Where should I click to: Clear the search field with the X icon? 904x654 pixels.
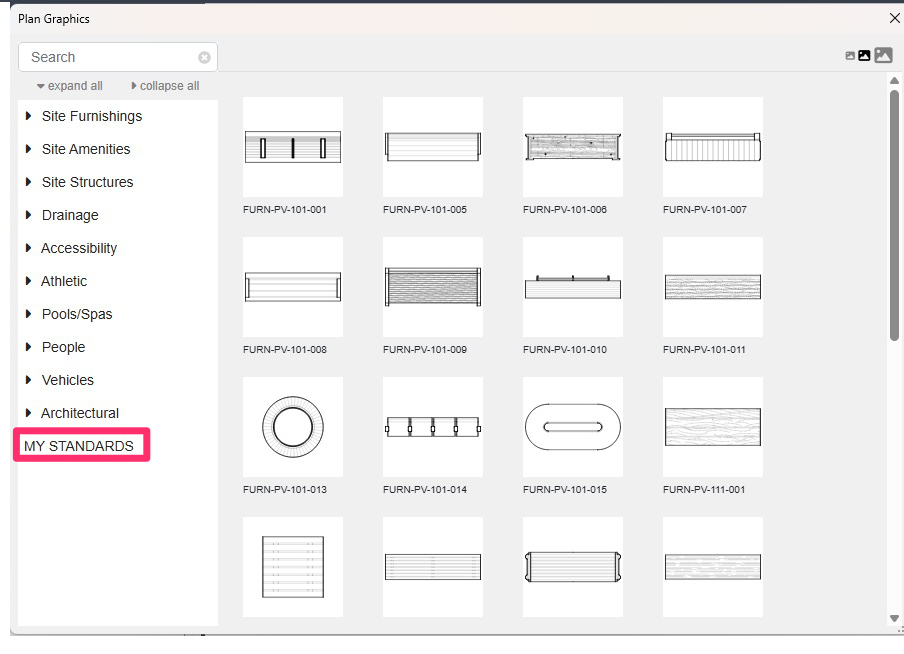202,57
